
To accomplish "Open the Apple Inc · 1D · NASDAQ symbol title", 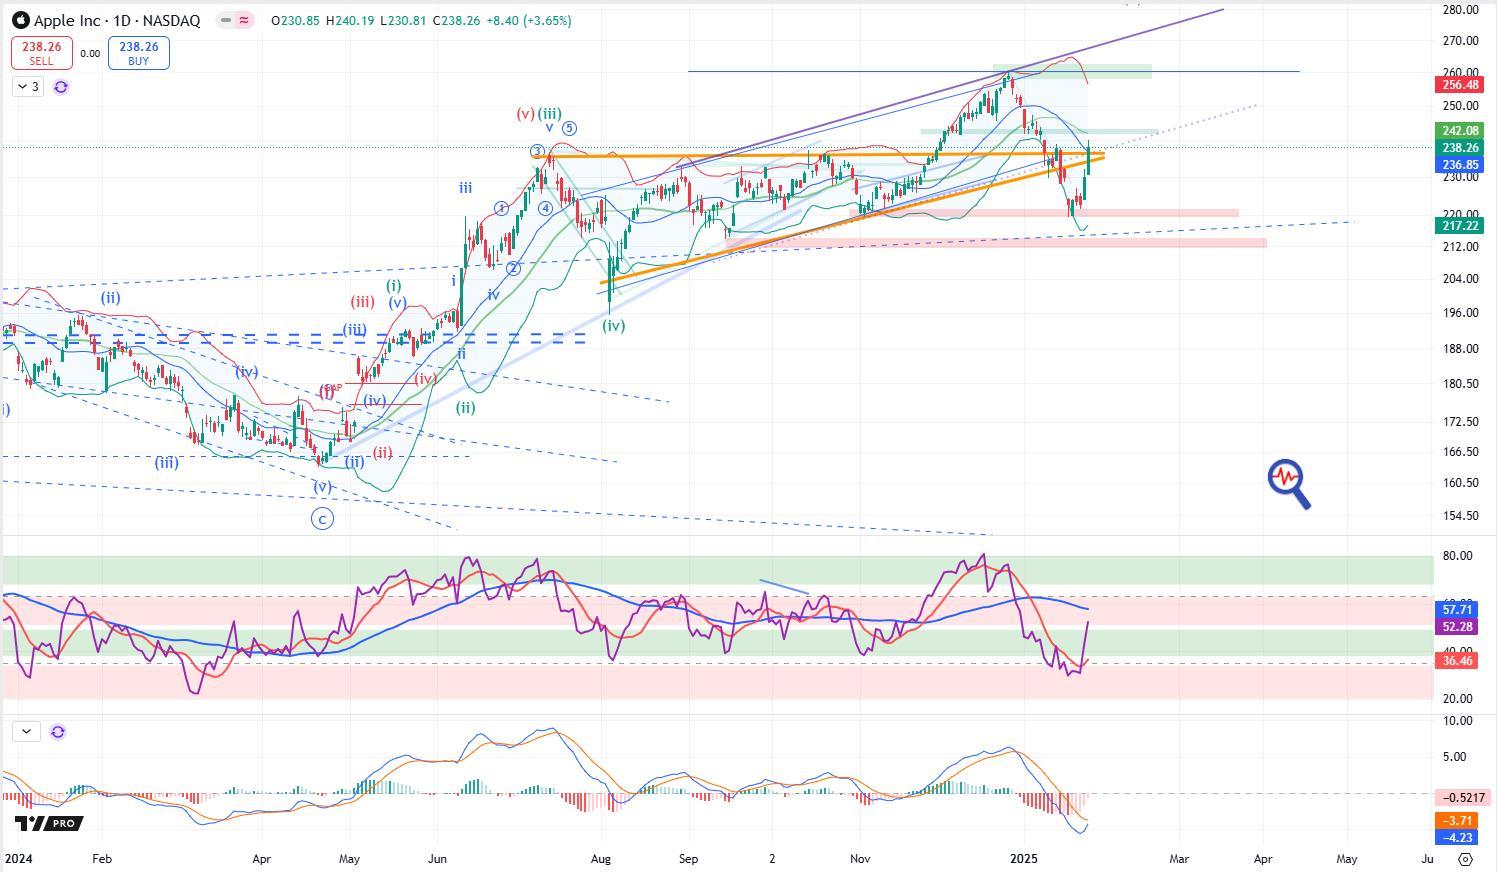I will (x=117, y=20).
